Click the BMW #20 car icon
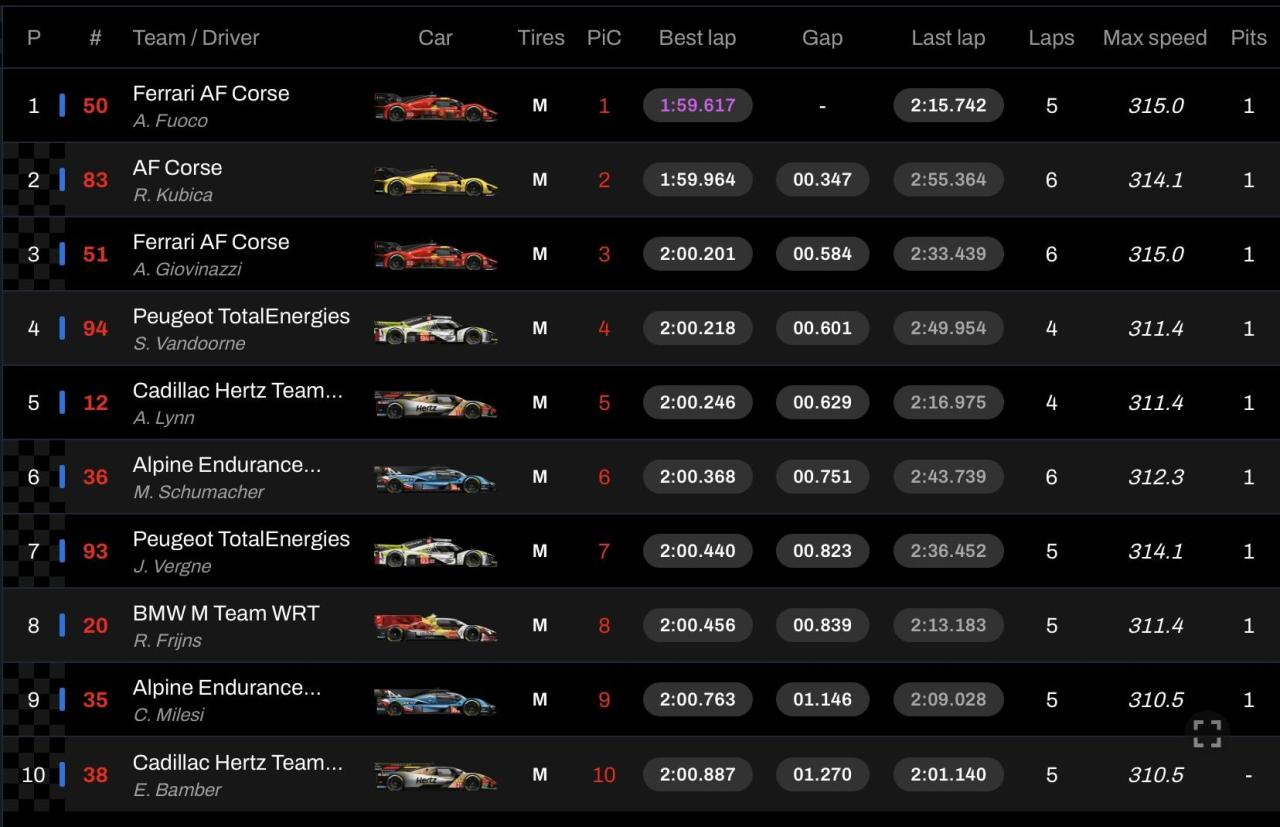This screenshot has height=827, width=1280. [x=435, y=627]
